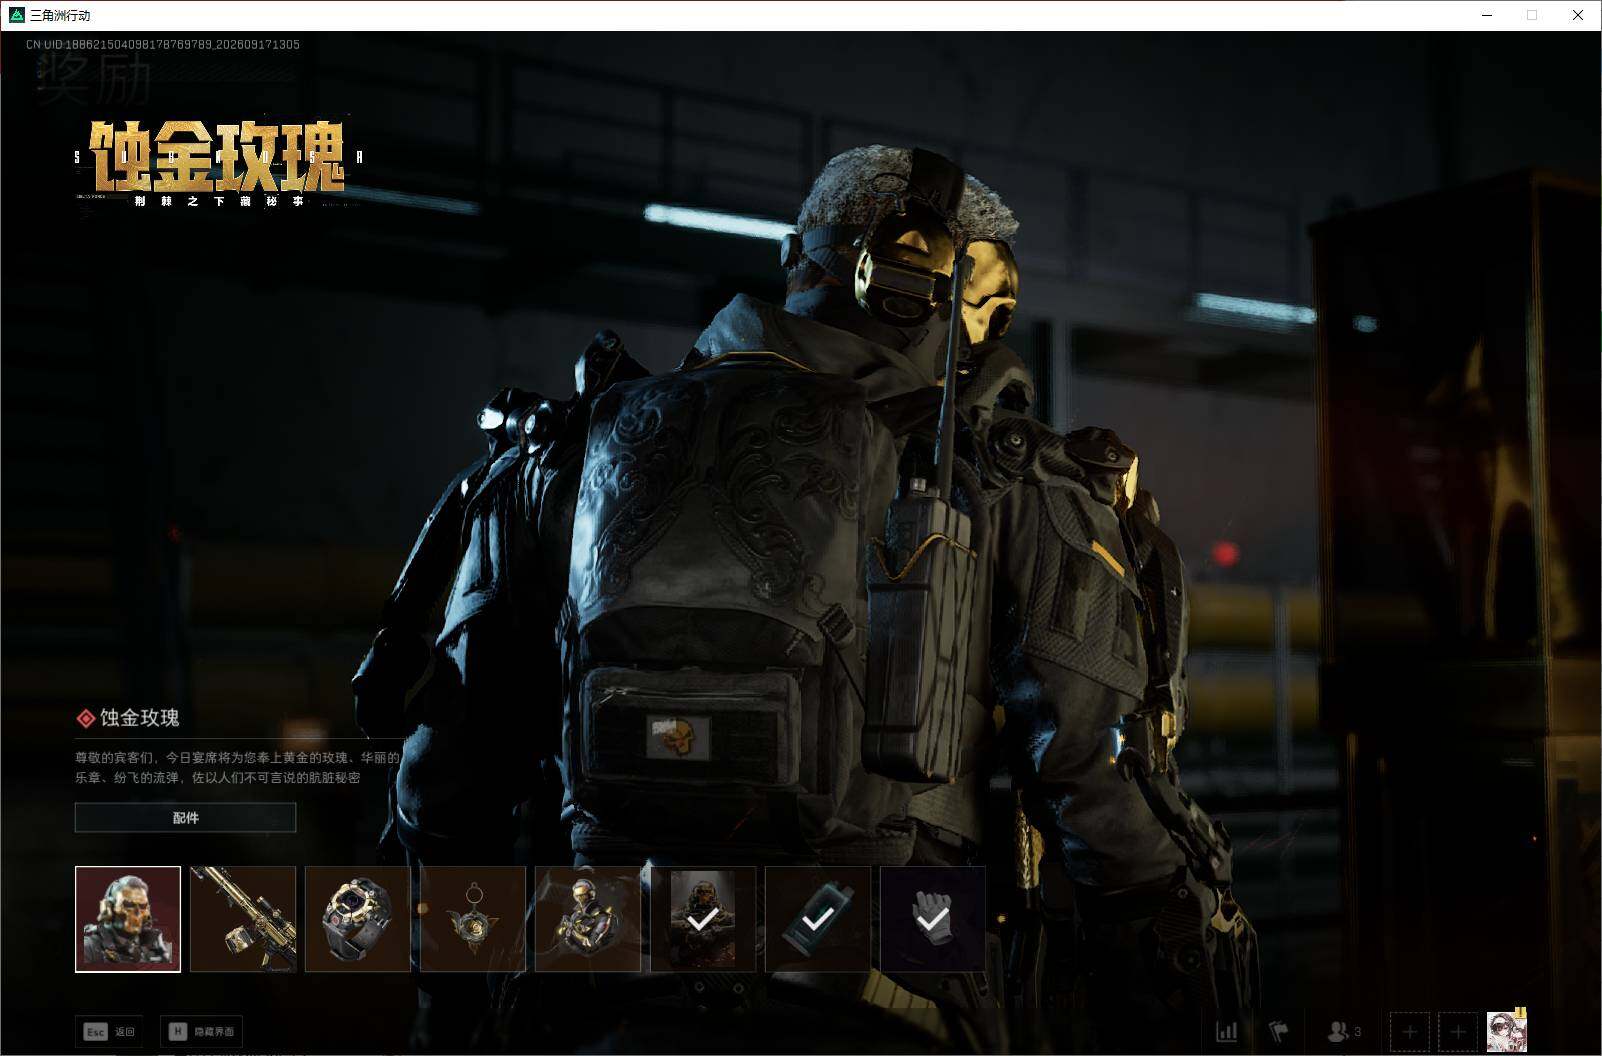The image size is (1602, 1056).
Task: Open the player avatar profile picture
Action: 1507,1031
